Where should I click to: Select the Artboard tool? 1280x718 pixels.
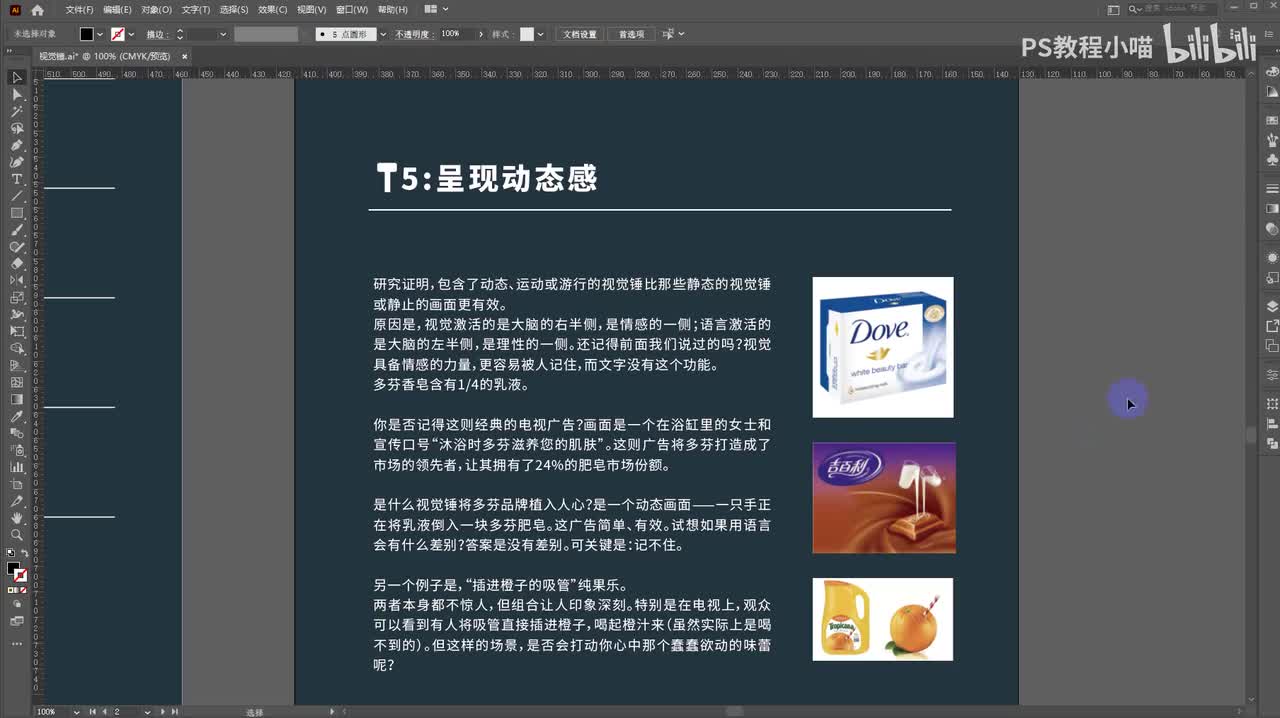pyautogui.click(x=17, y=484)
